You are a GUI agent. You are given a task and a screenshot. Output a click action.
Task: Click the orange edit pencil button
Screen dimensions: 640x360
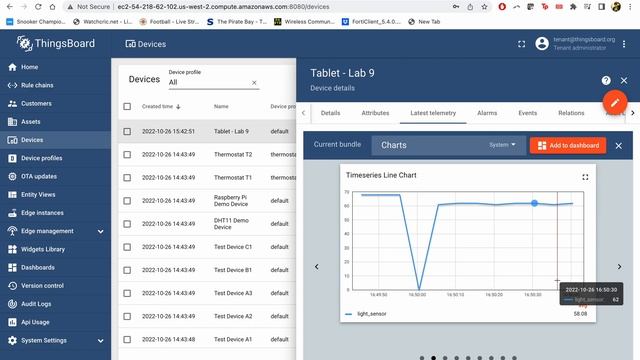point(615,102)
